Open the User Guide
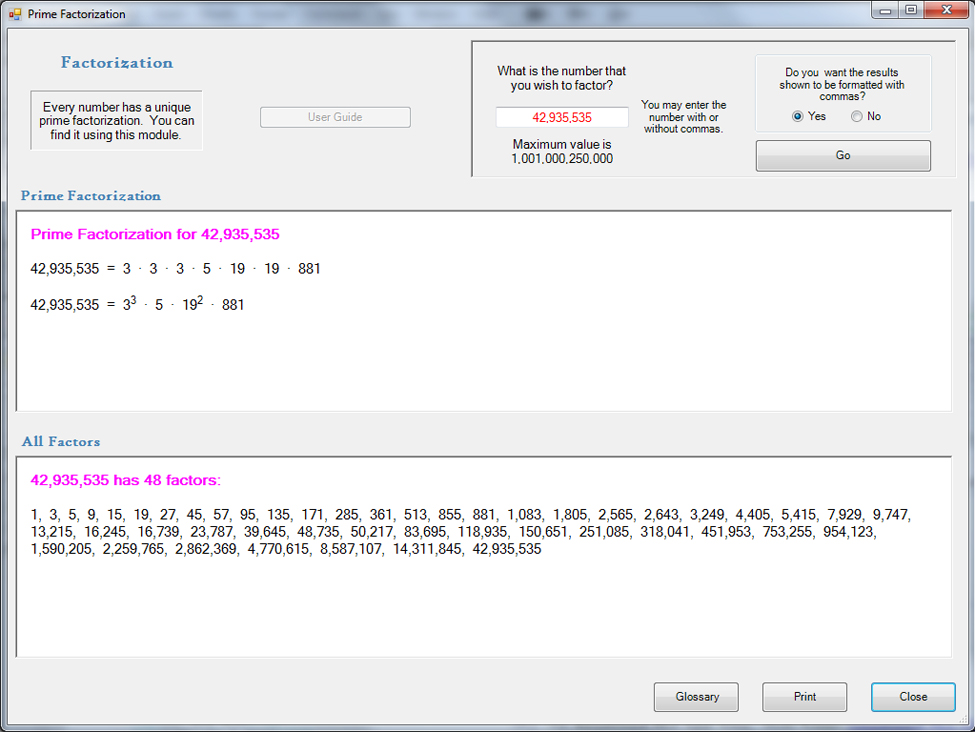 335,117
